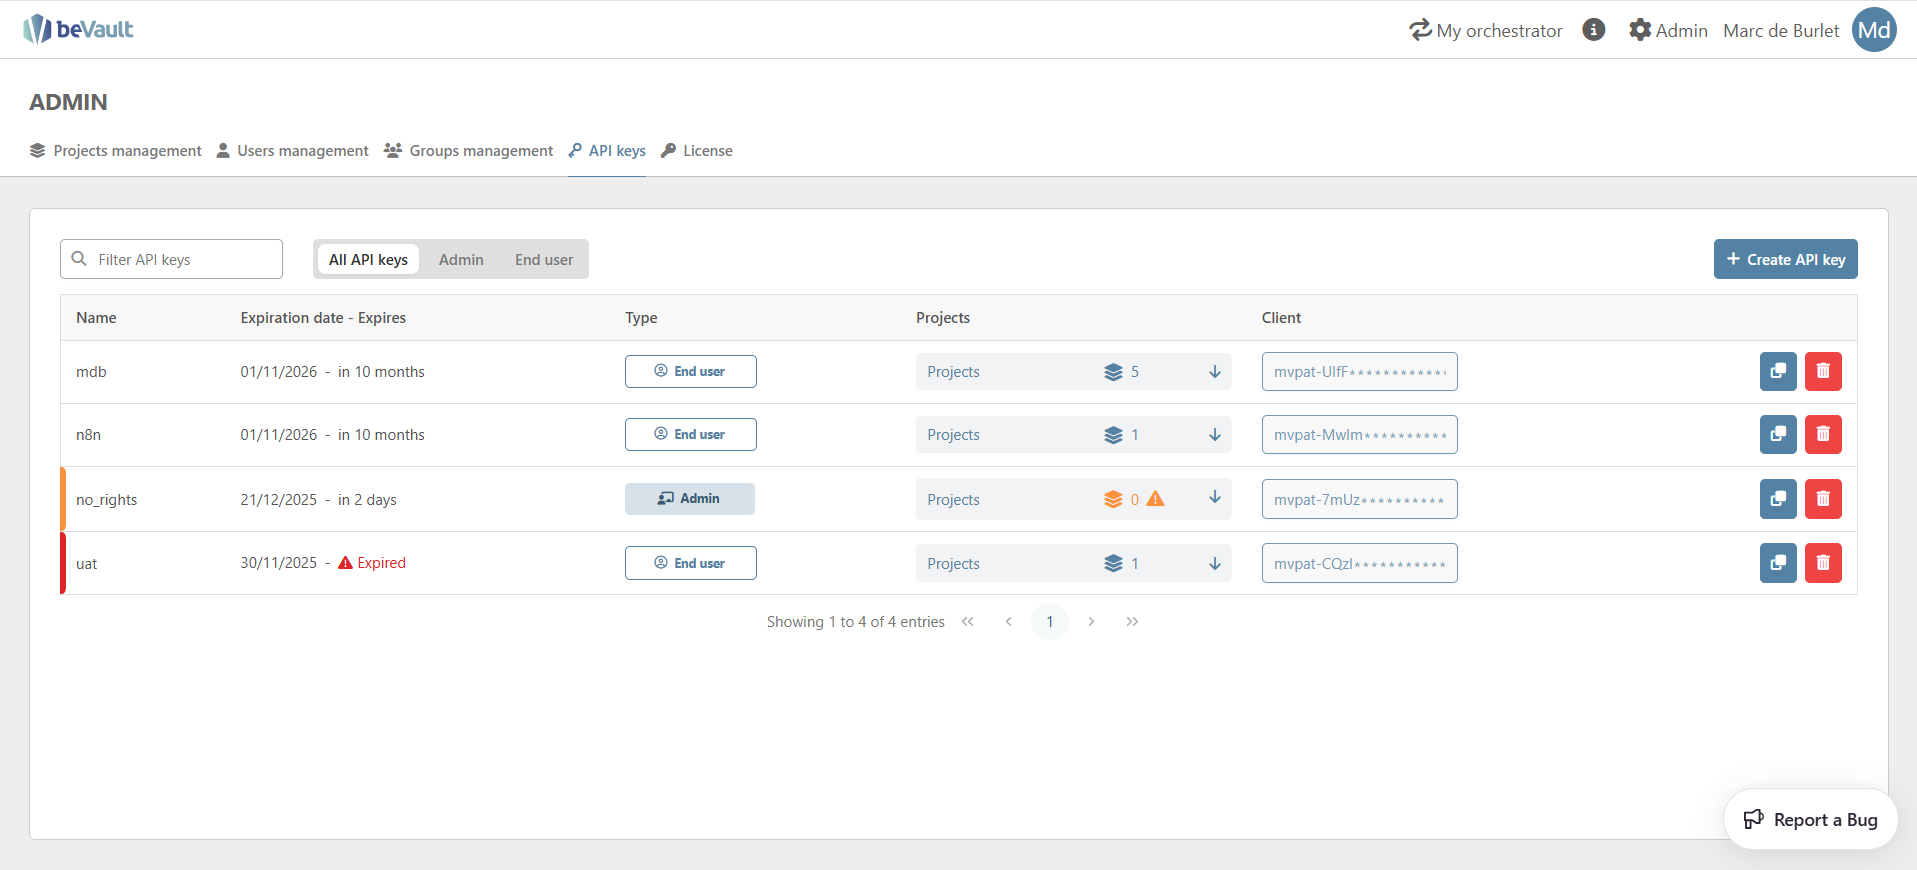Click the Create API key button
1917x870 pixels.
tap(1785, 259)
